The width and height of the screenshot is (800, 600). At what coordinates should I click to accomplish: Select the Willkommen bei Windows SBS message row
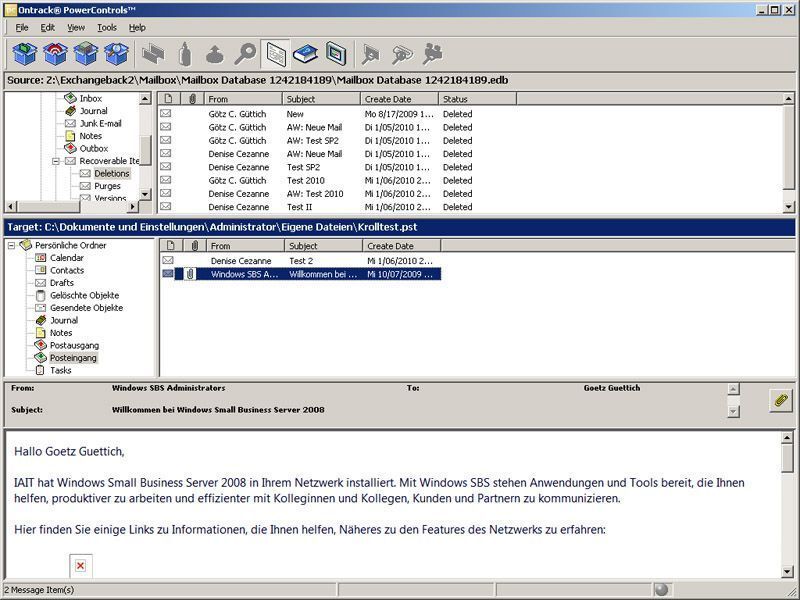(300, 273)
